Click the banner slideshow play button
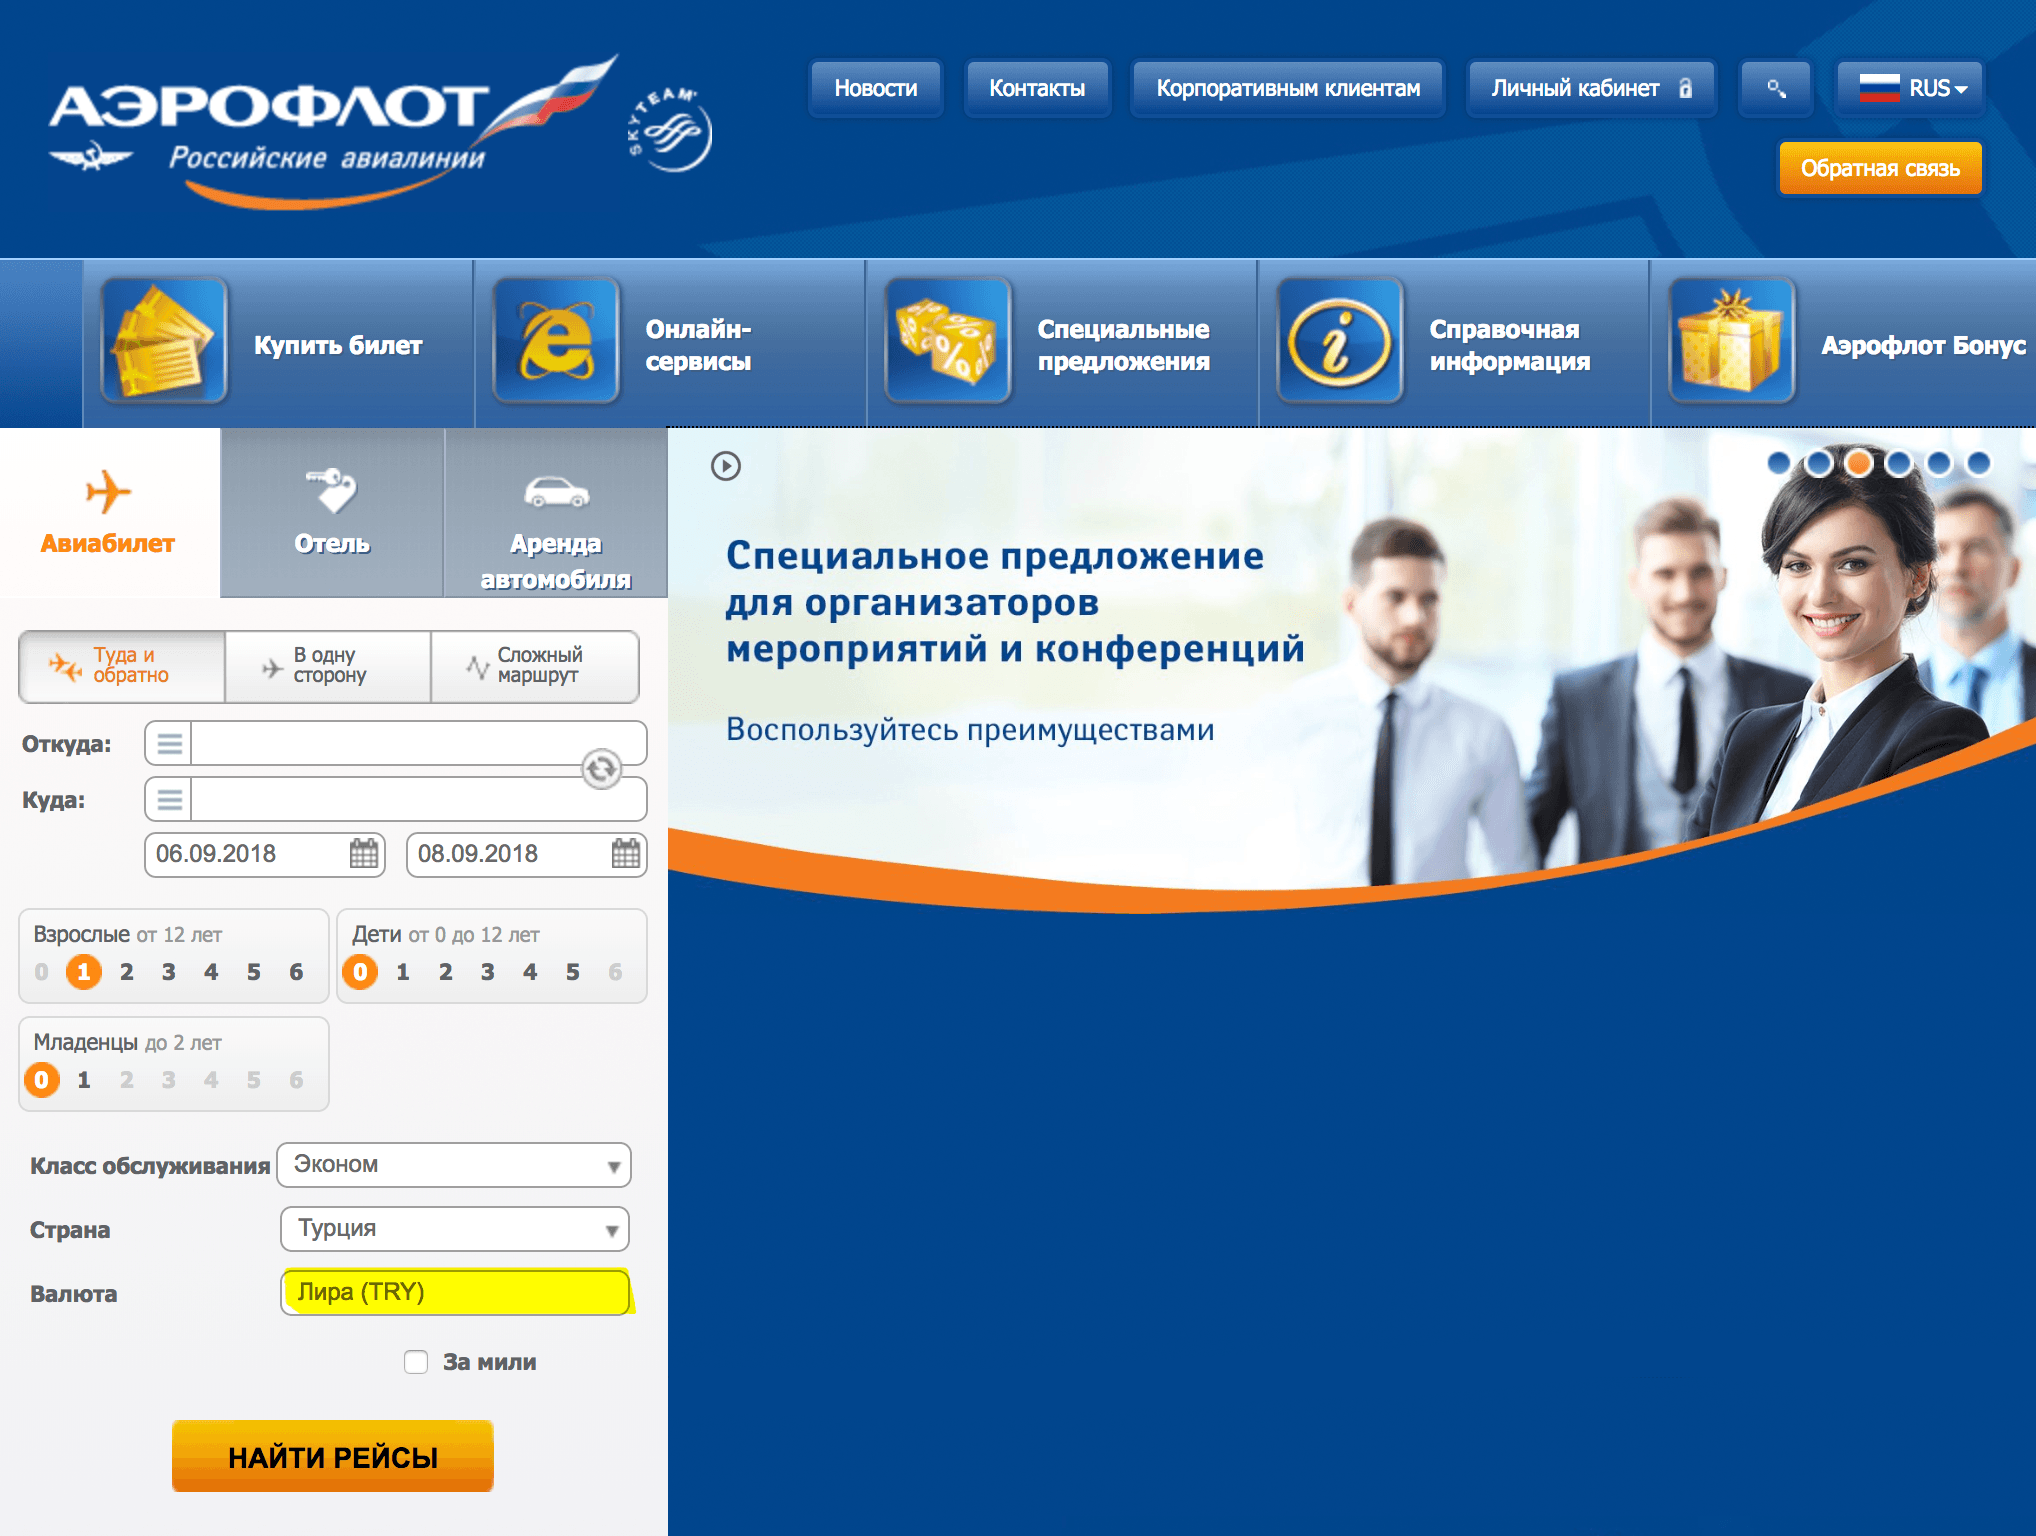 (726, 466)
